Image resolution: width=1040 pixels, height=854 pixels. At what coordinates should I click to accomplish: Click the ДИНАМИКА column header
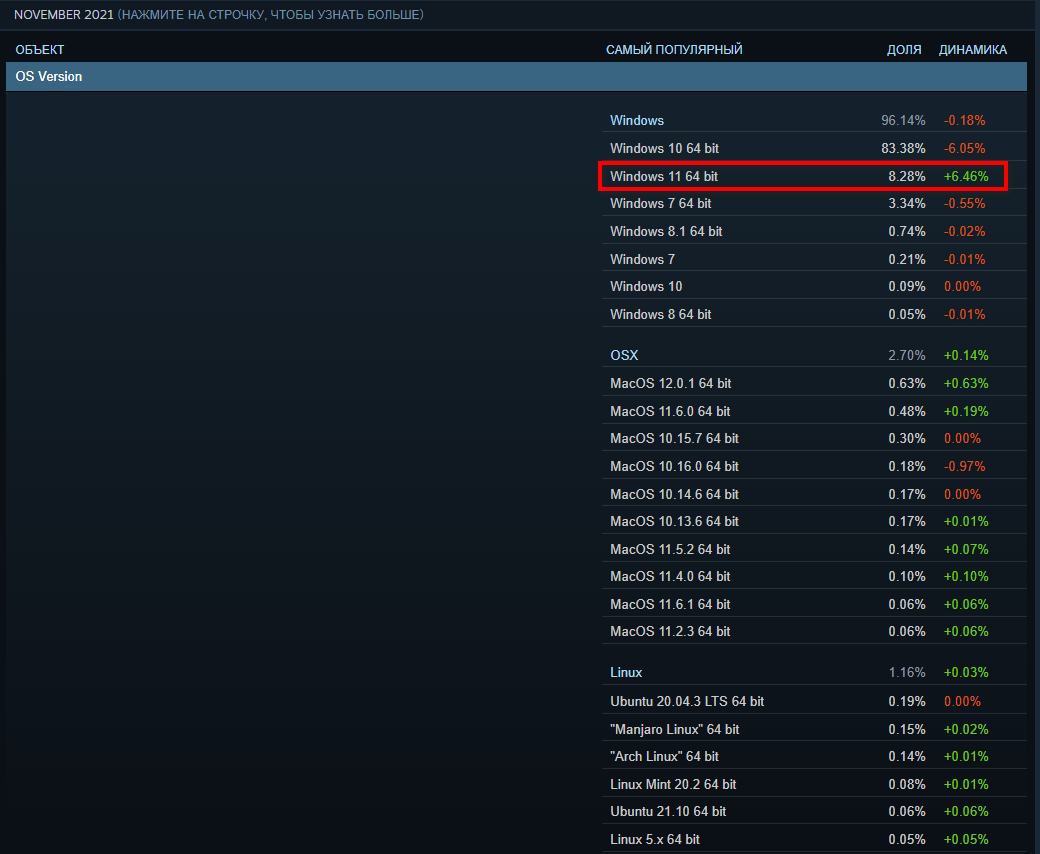point(972,50)
